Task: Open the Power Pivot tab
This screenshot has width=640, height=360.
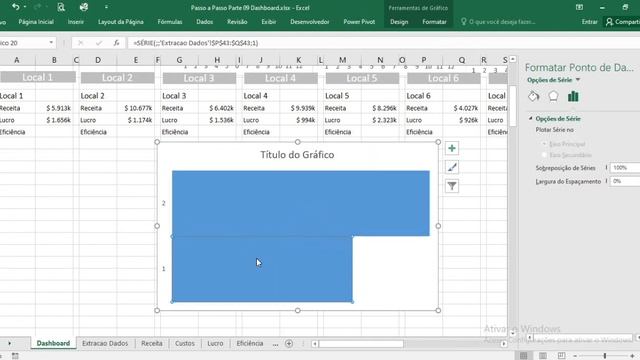Action: pyautogui.click(x=359, y=22)
